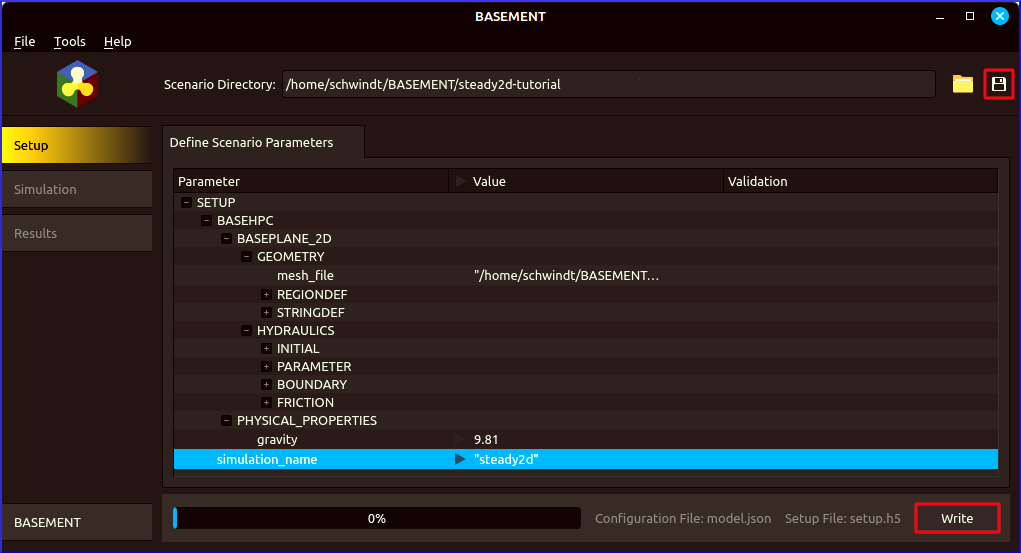
Task: Click the play arrow beside "steady2d" value
Action: point(460,459)
